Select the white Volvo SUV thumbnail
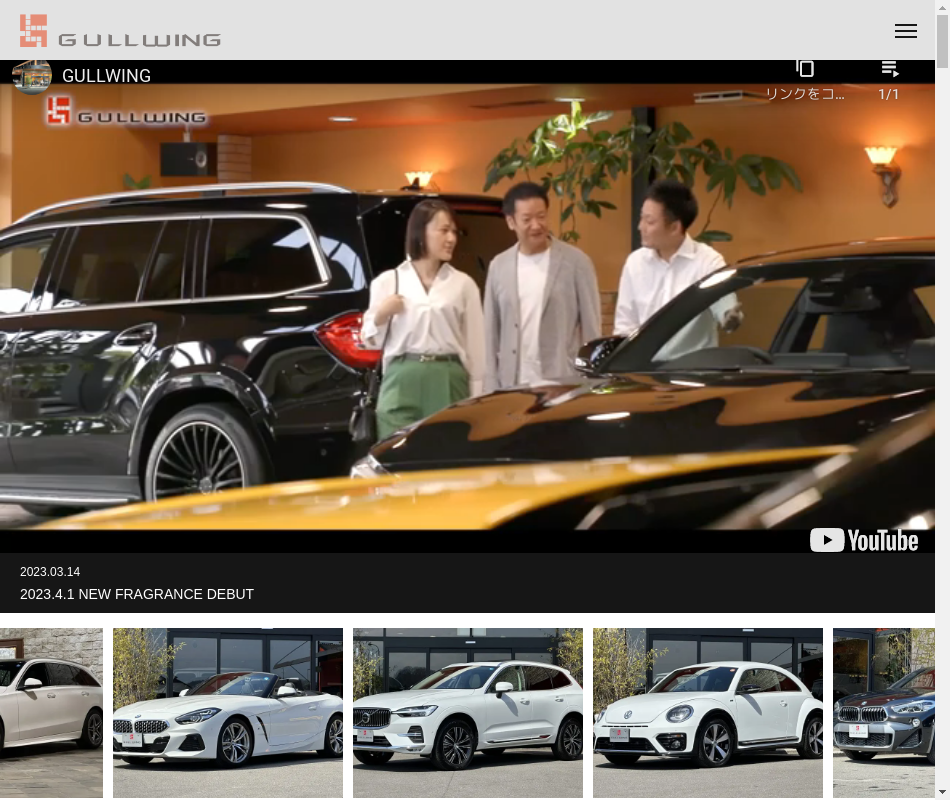The width and height of the screenshot is (950, 800). pos(468,712)
